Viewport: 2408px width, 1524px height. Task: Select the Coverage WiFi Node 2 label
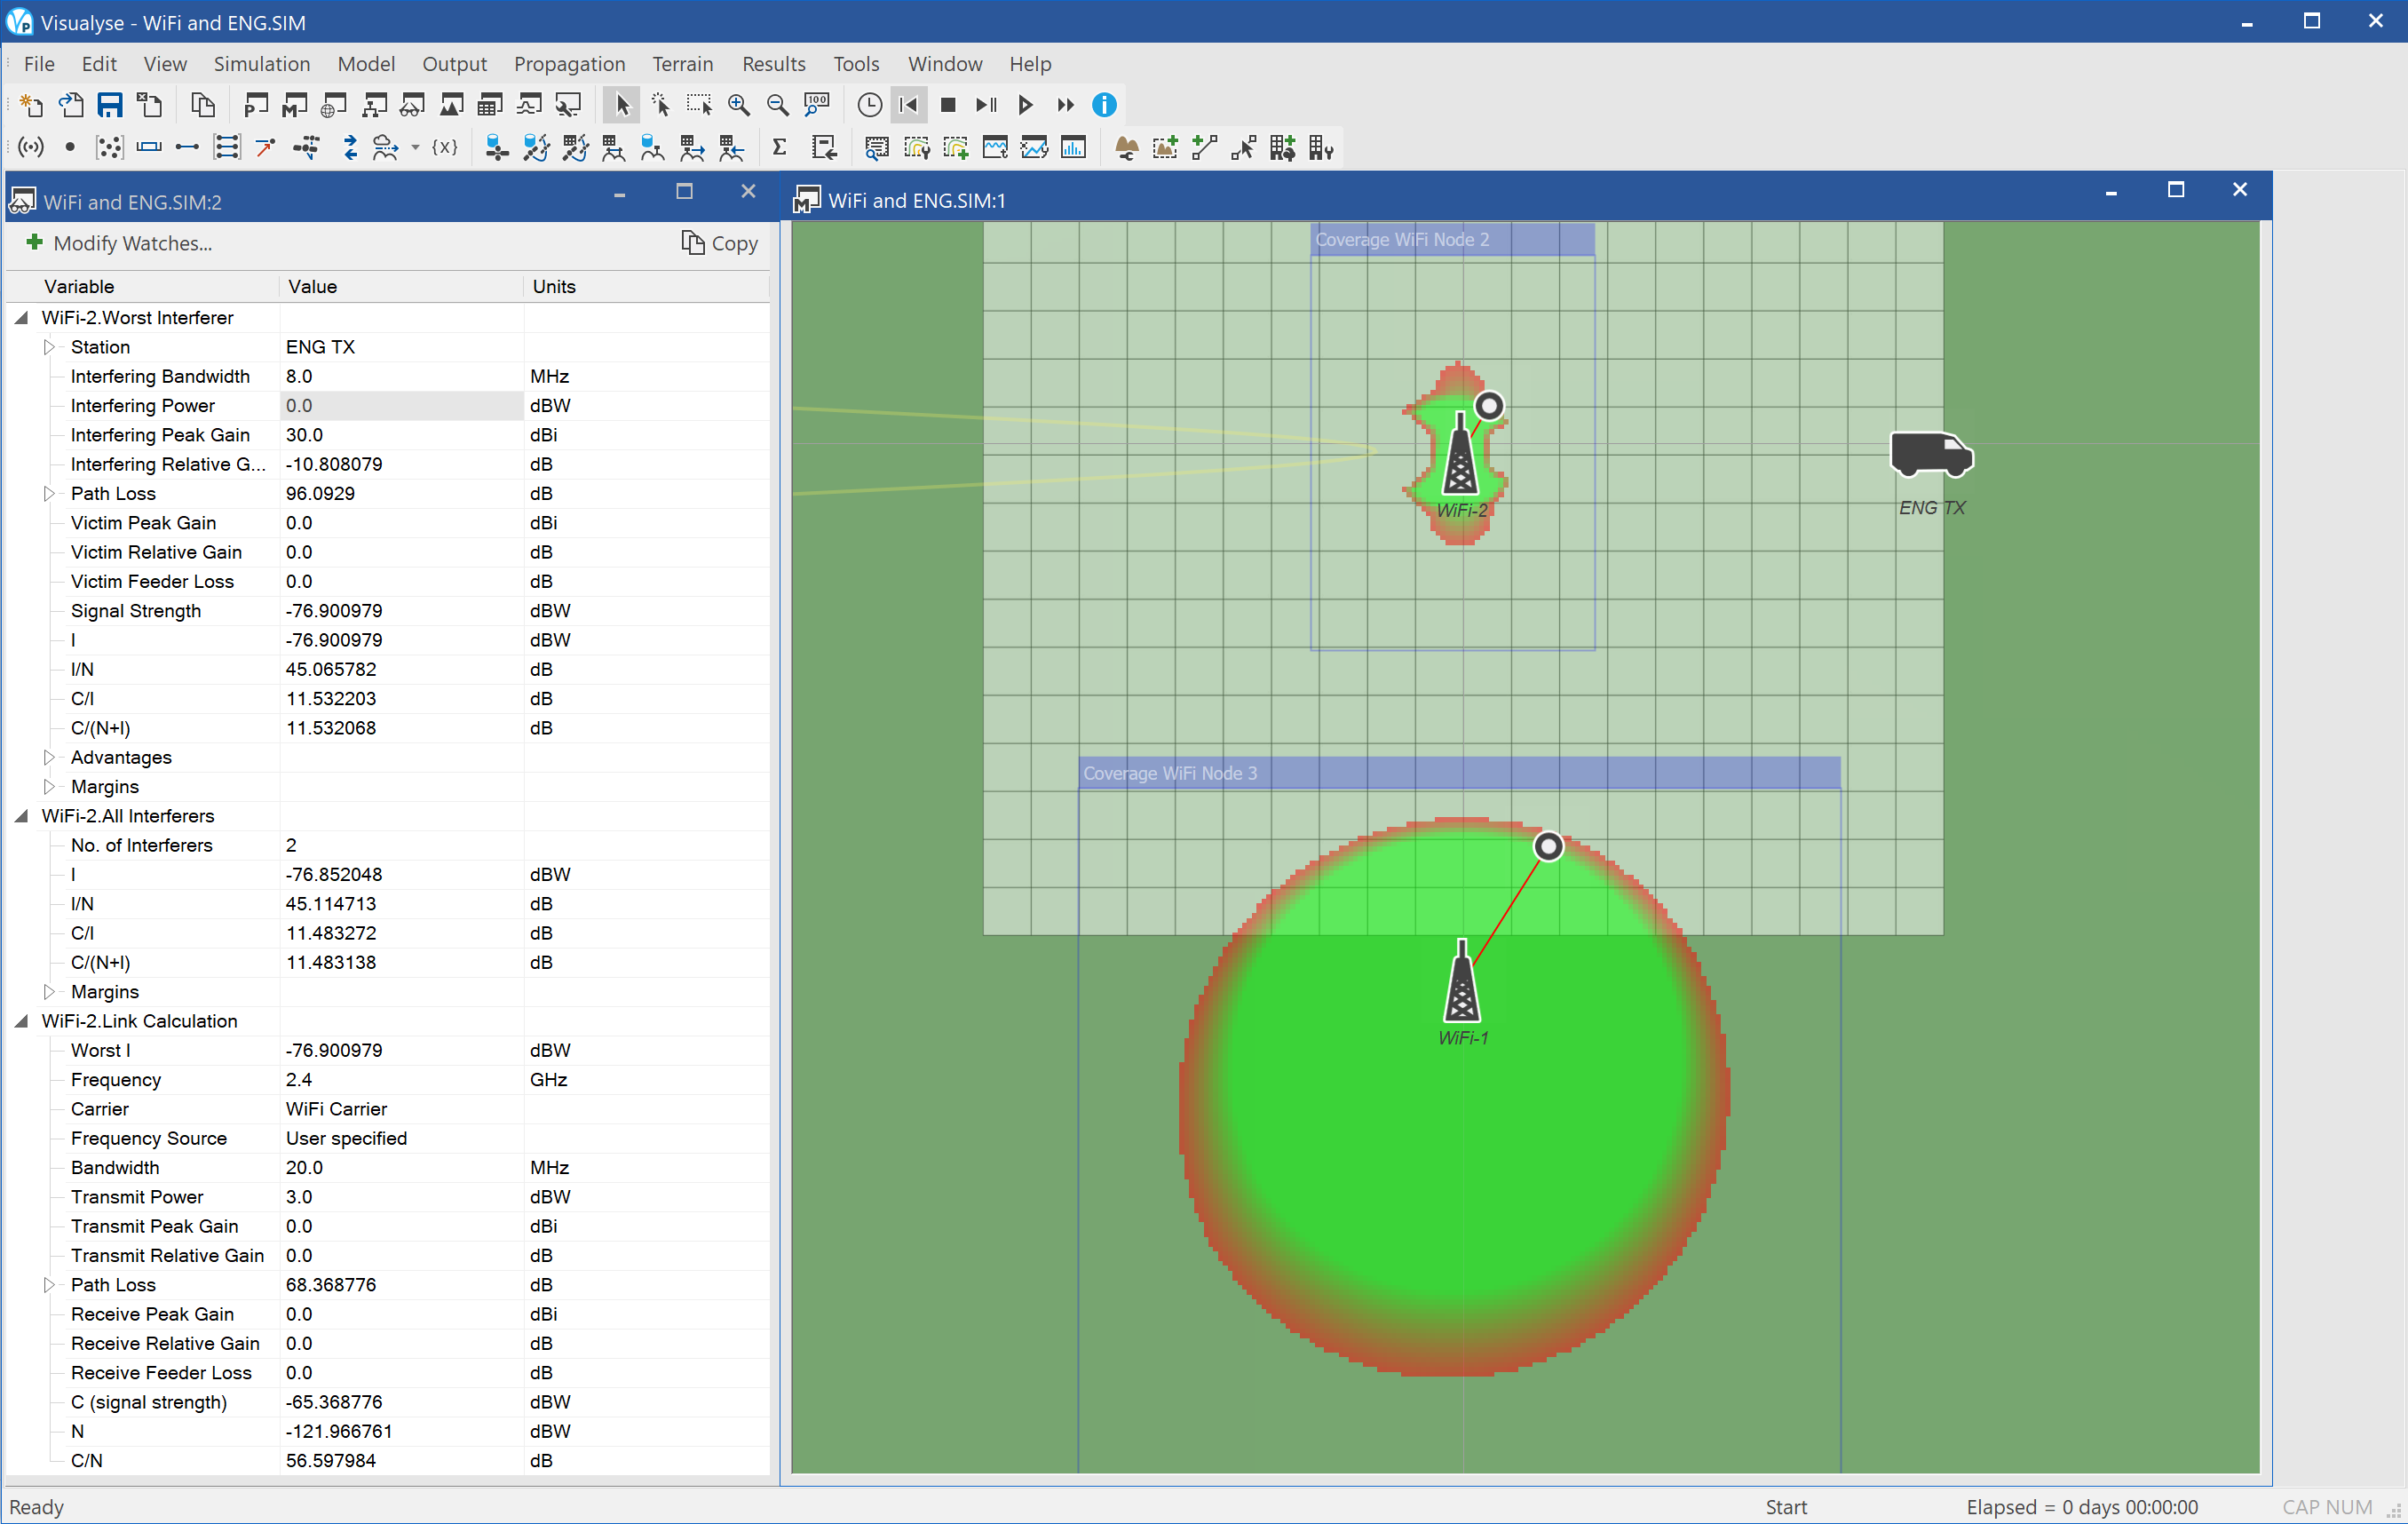click(x=1402, y=240)
